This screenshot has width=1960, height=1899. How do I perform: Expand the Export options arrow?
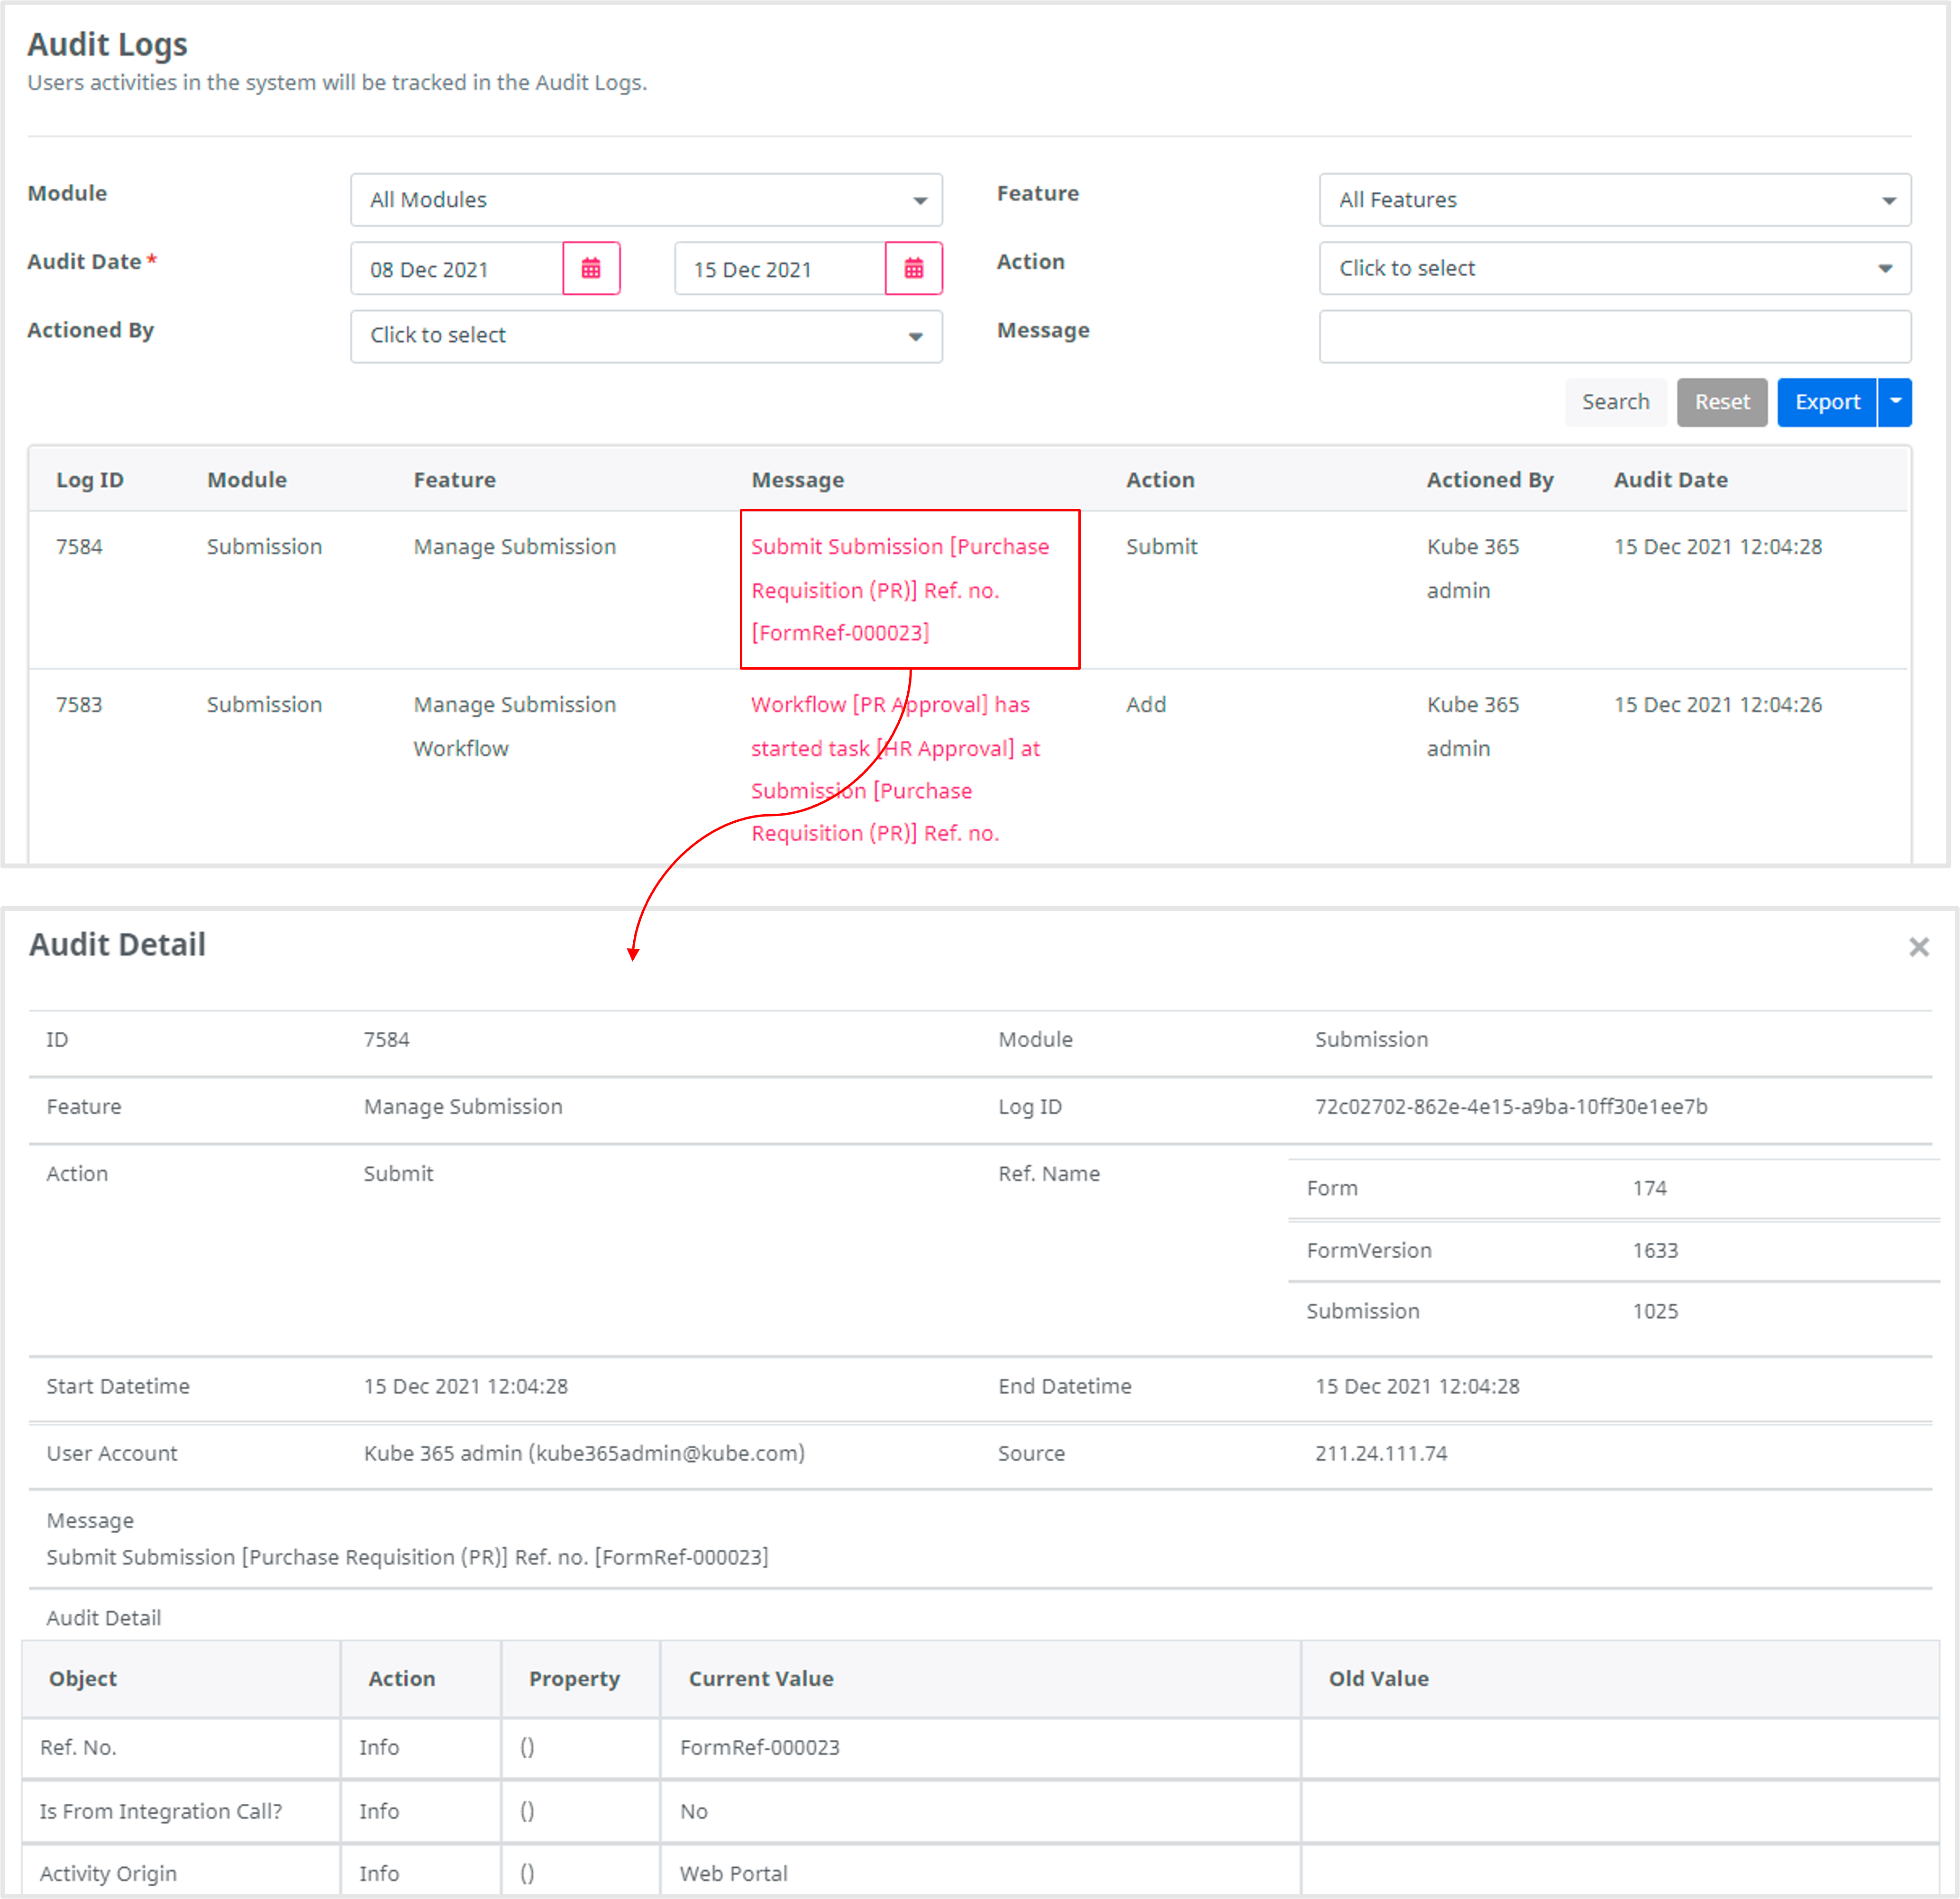click(1894, 402)
